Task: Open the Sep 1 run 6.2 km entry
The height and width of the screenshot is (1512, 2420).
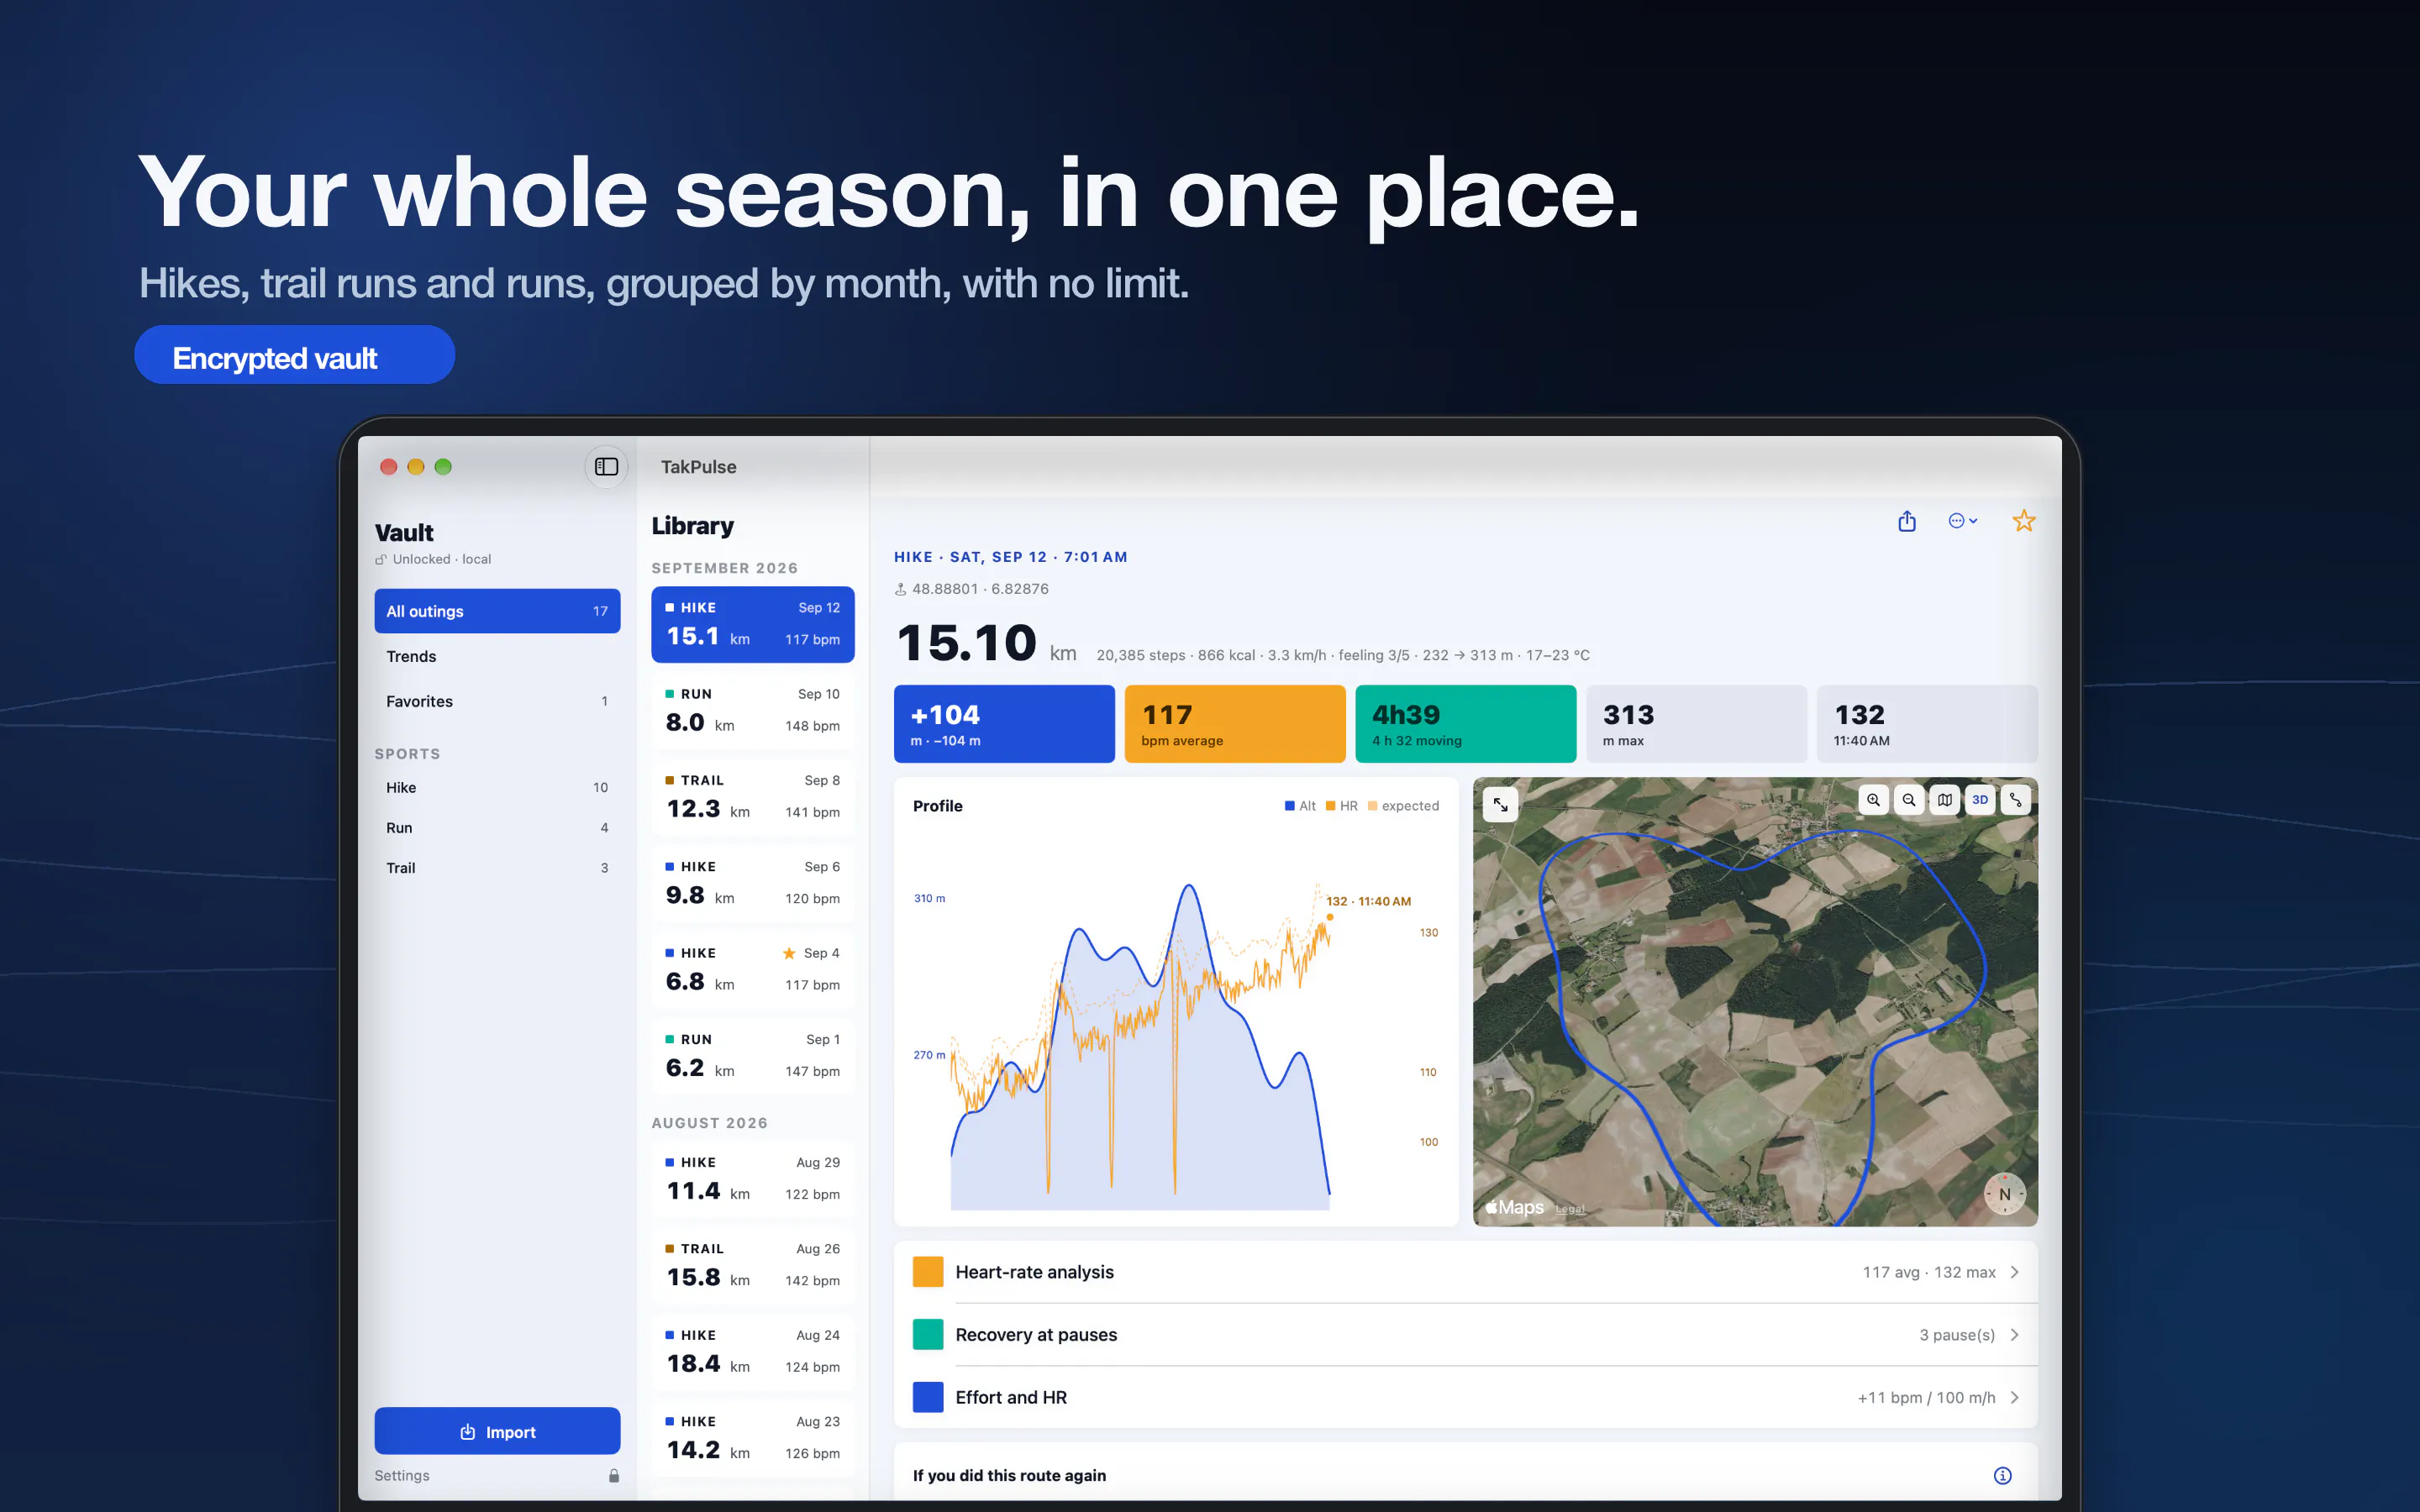Action: pos(753,1056)
